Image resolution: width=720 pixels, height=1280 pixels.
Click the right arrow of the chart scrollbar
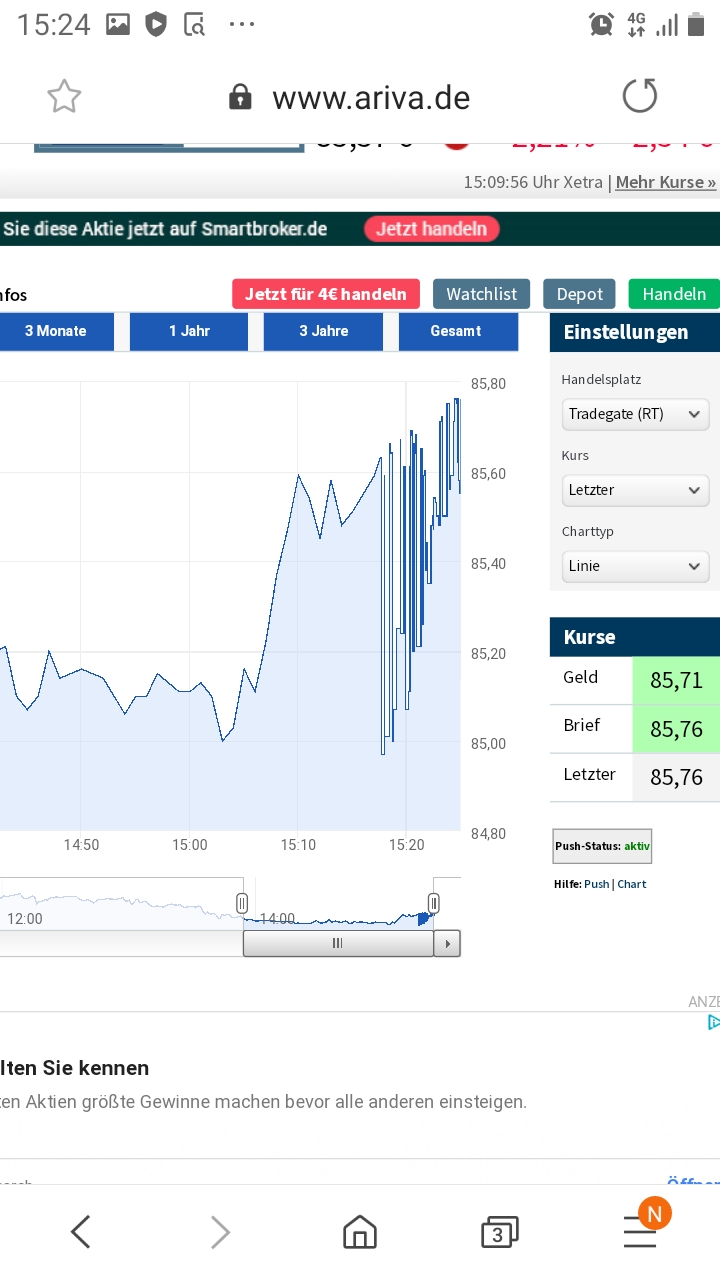[447, 942]
